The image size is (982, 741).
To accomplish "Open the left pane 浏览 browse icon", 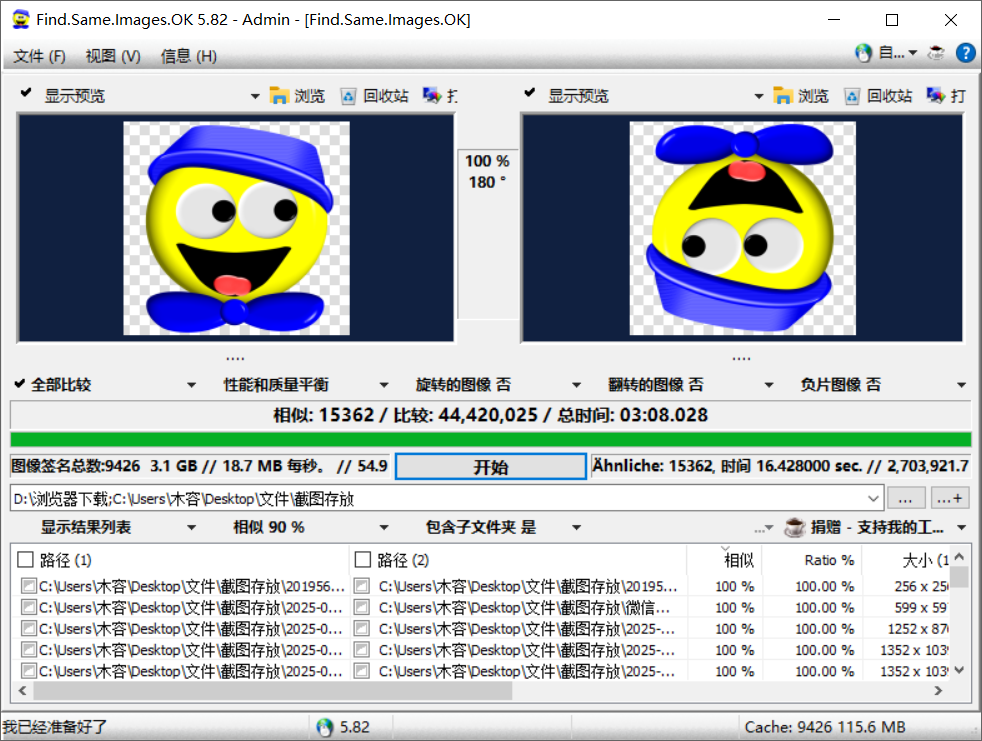I will 280,95.
